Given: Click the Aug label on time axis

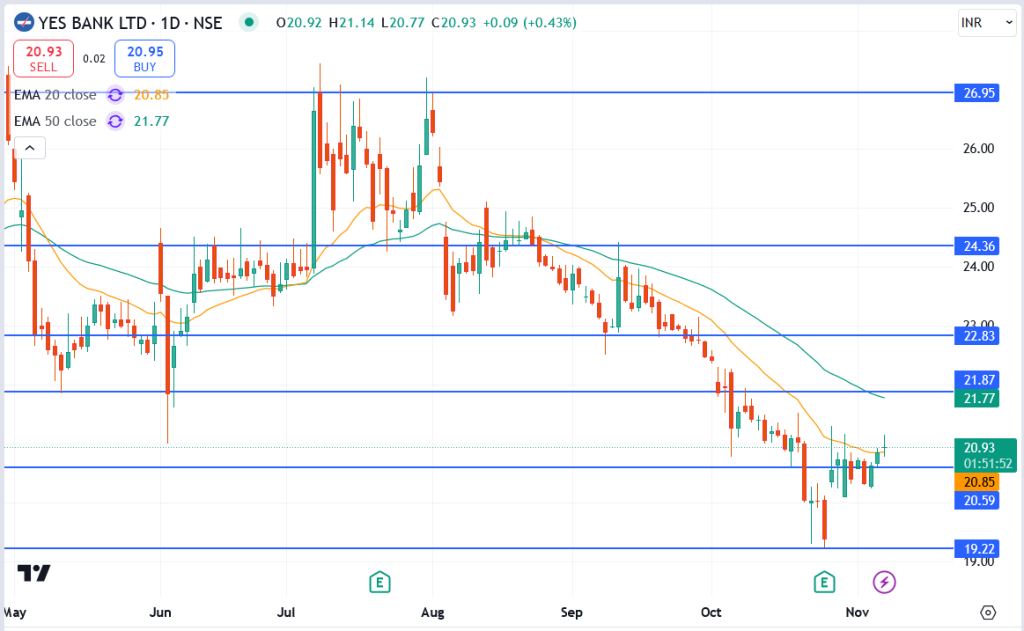Looking at the screenshot, I should [x=432, y=612].
